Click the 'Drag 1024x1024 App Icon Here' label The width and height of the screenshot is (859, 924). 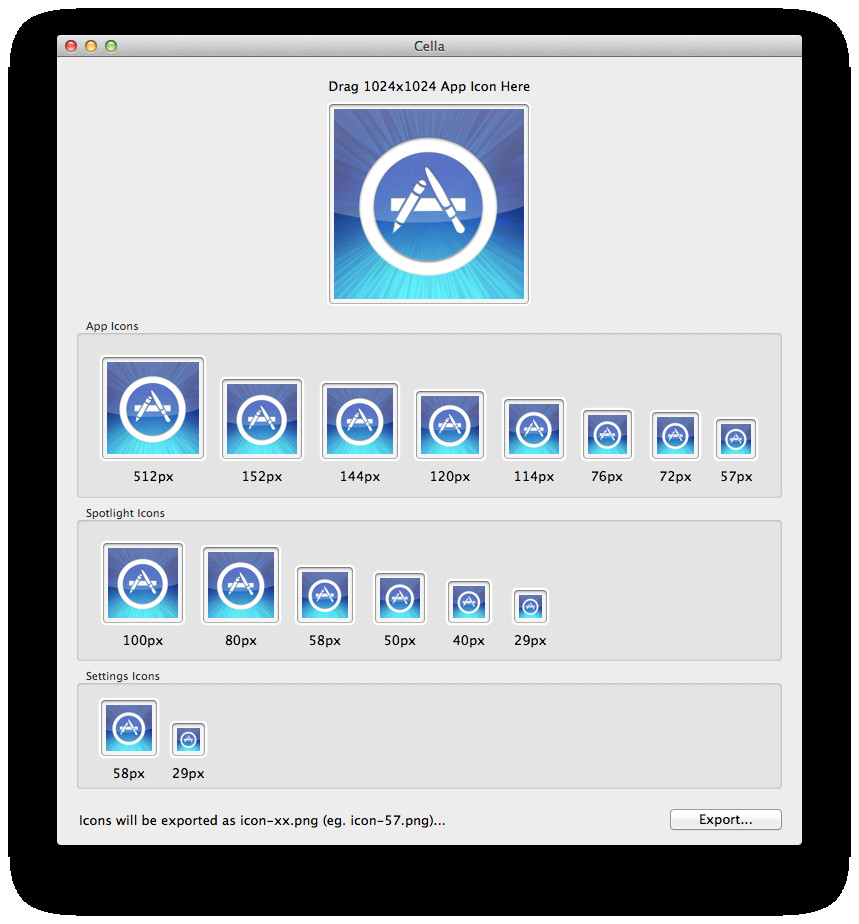click(x=429, y=87)
